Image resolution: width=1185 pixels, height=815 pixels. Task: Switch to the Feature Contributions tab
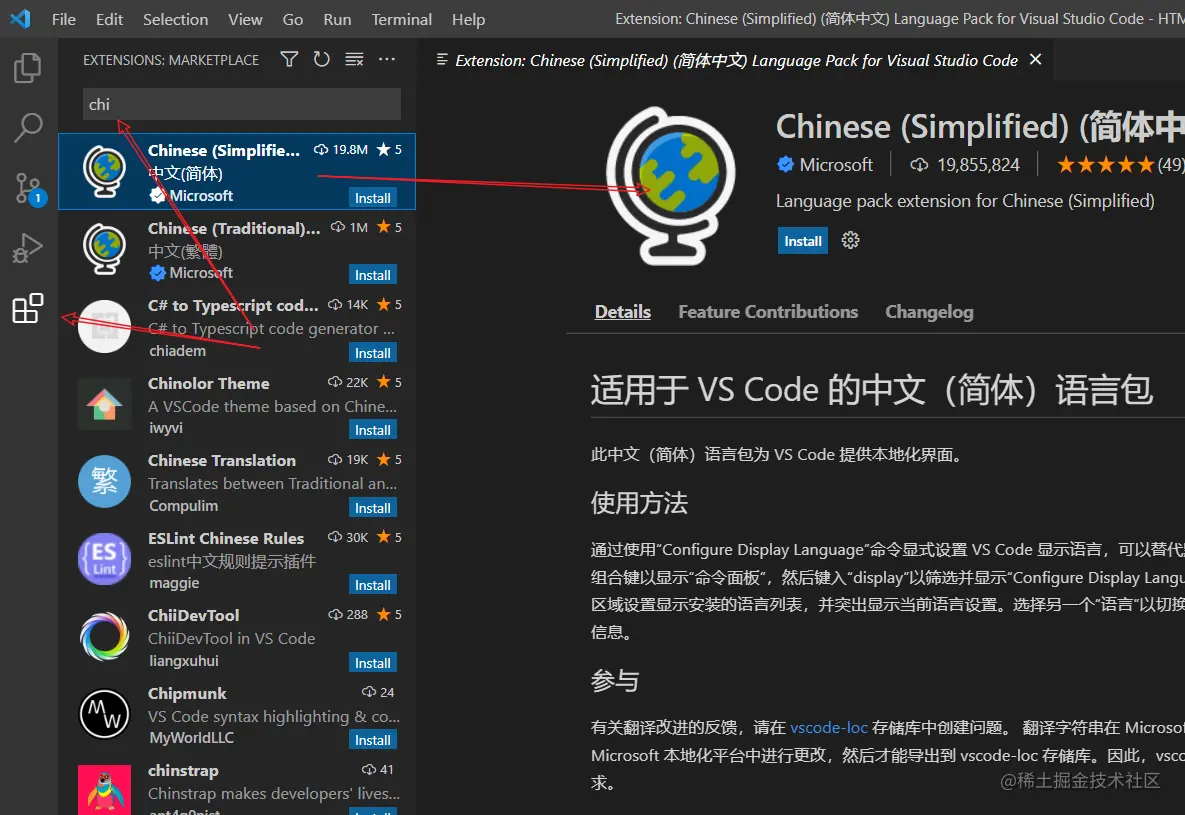pyautogui.click(x=768, y=311)
